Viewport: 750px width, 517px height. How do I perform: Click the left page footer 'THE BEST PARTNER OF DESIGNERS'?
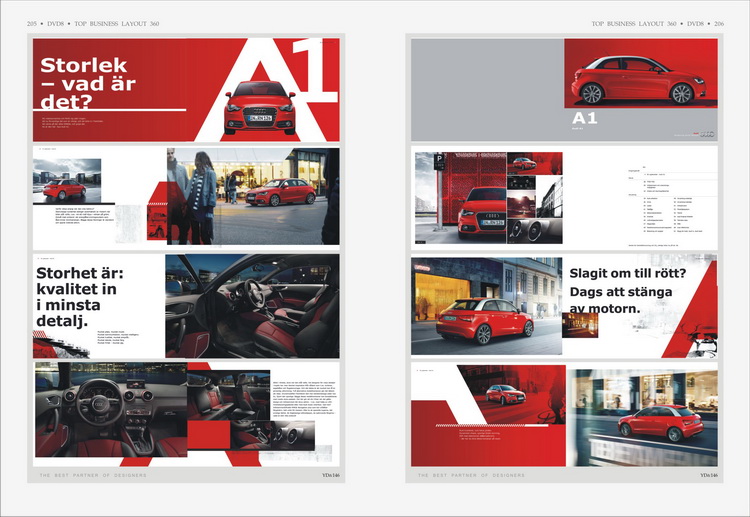pyautogui.click(x=93, y=475)
